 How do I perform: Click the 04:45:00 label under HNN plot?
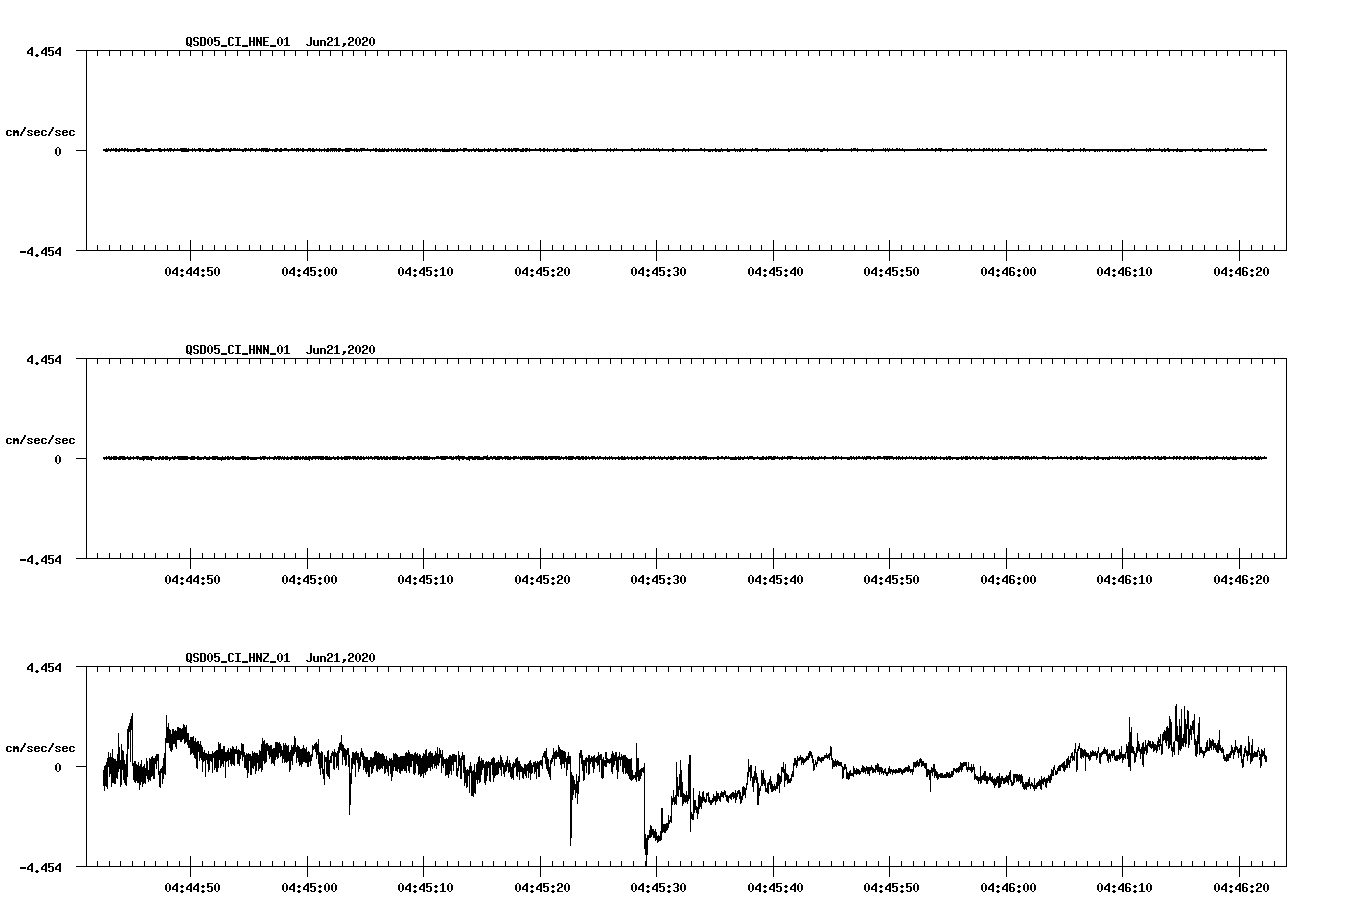[x=308, y=579]
